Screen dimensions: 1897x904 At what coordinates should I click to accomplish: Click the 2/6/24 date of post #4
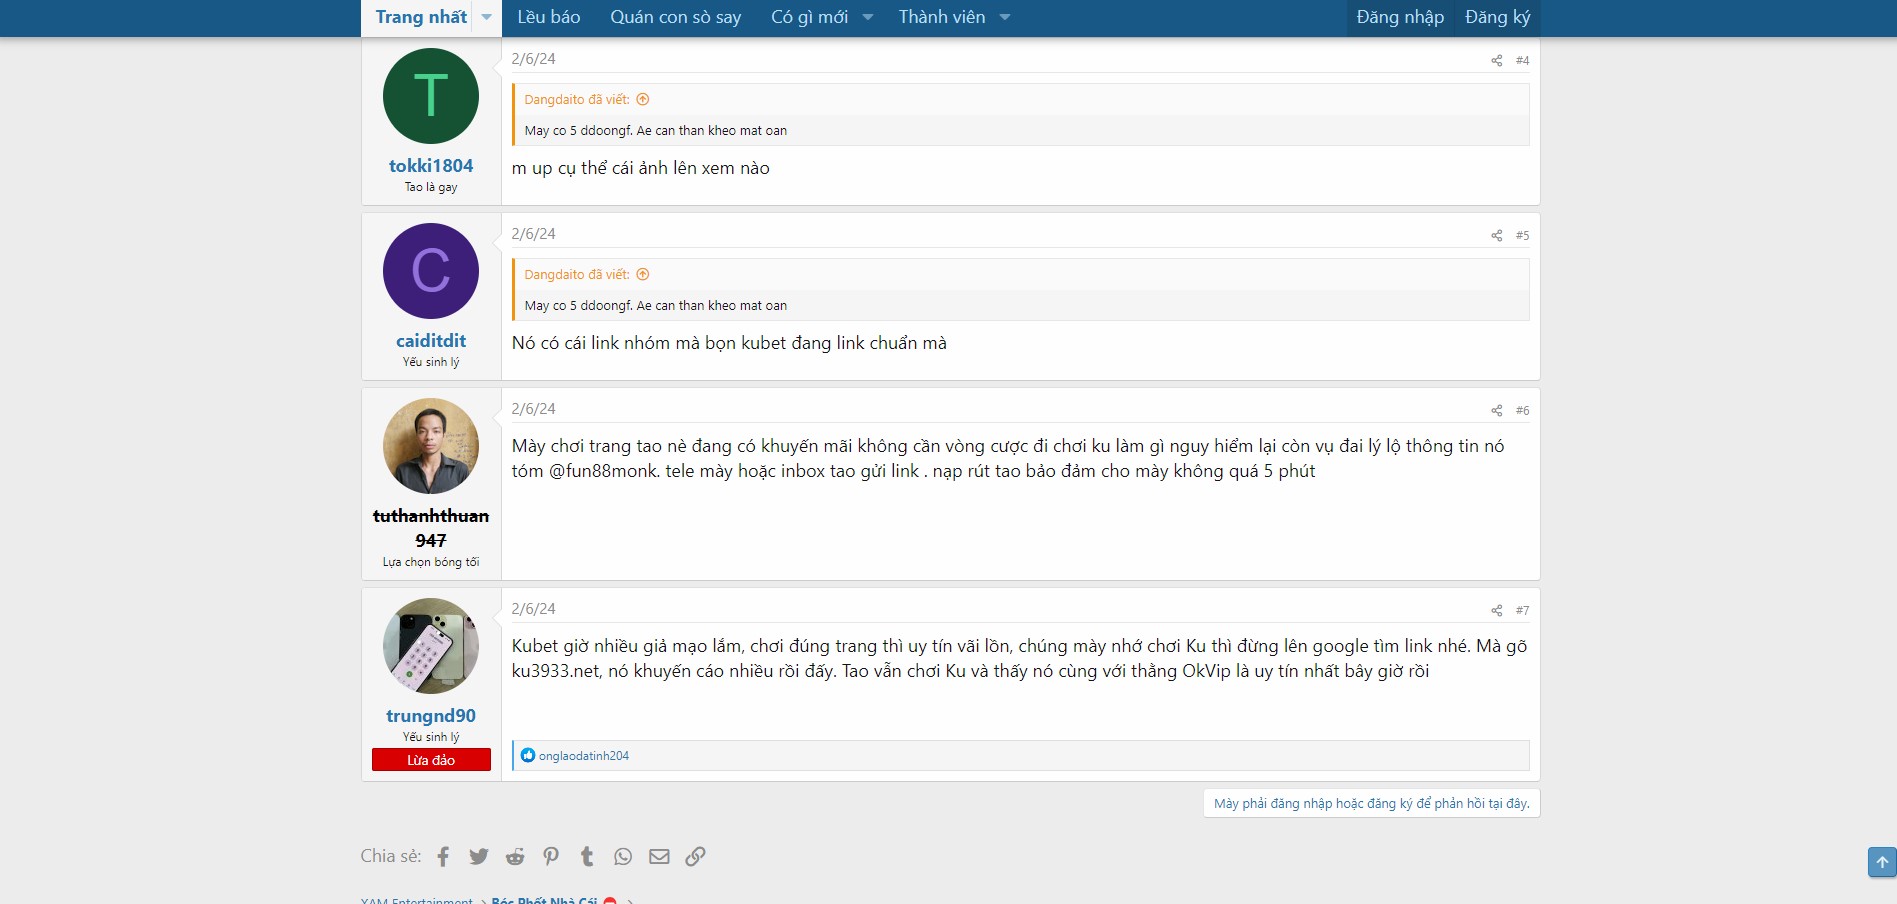coord(533,59)
